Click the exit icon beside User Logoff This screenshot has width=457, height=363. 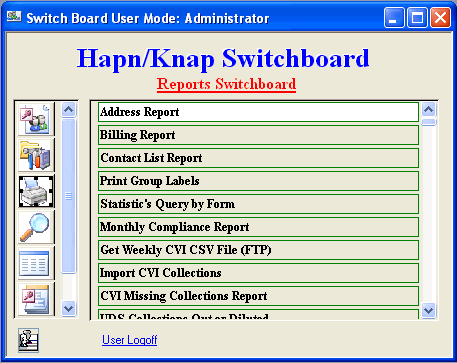(x=28, y=340)
